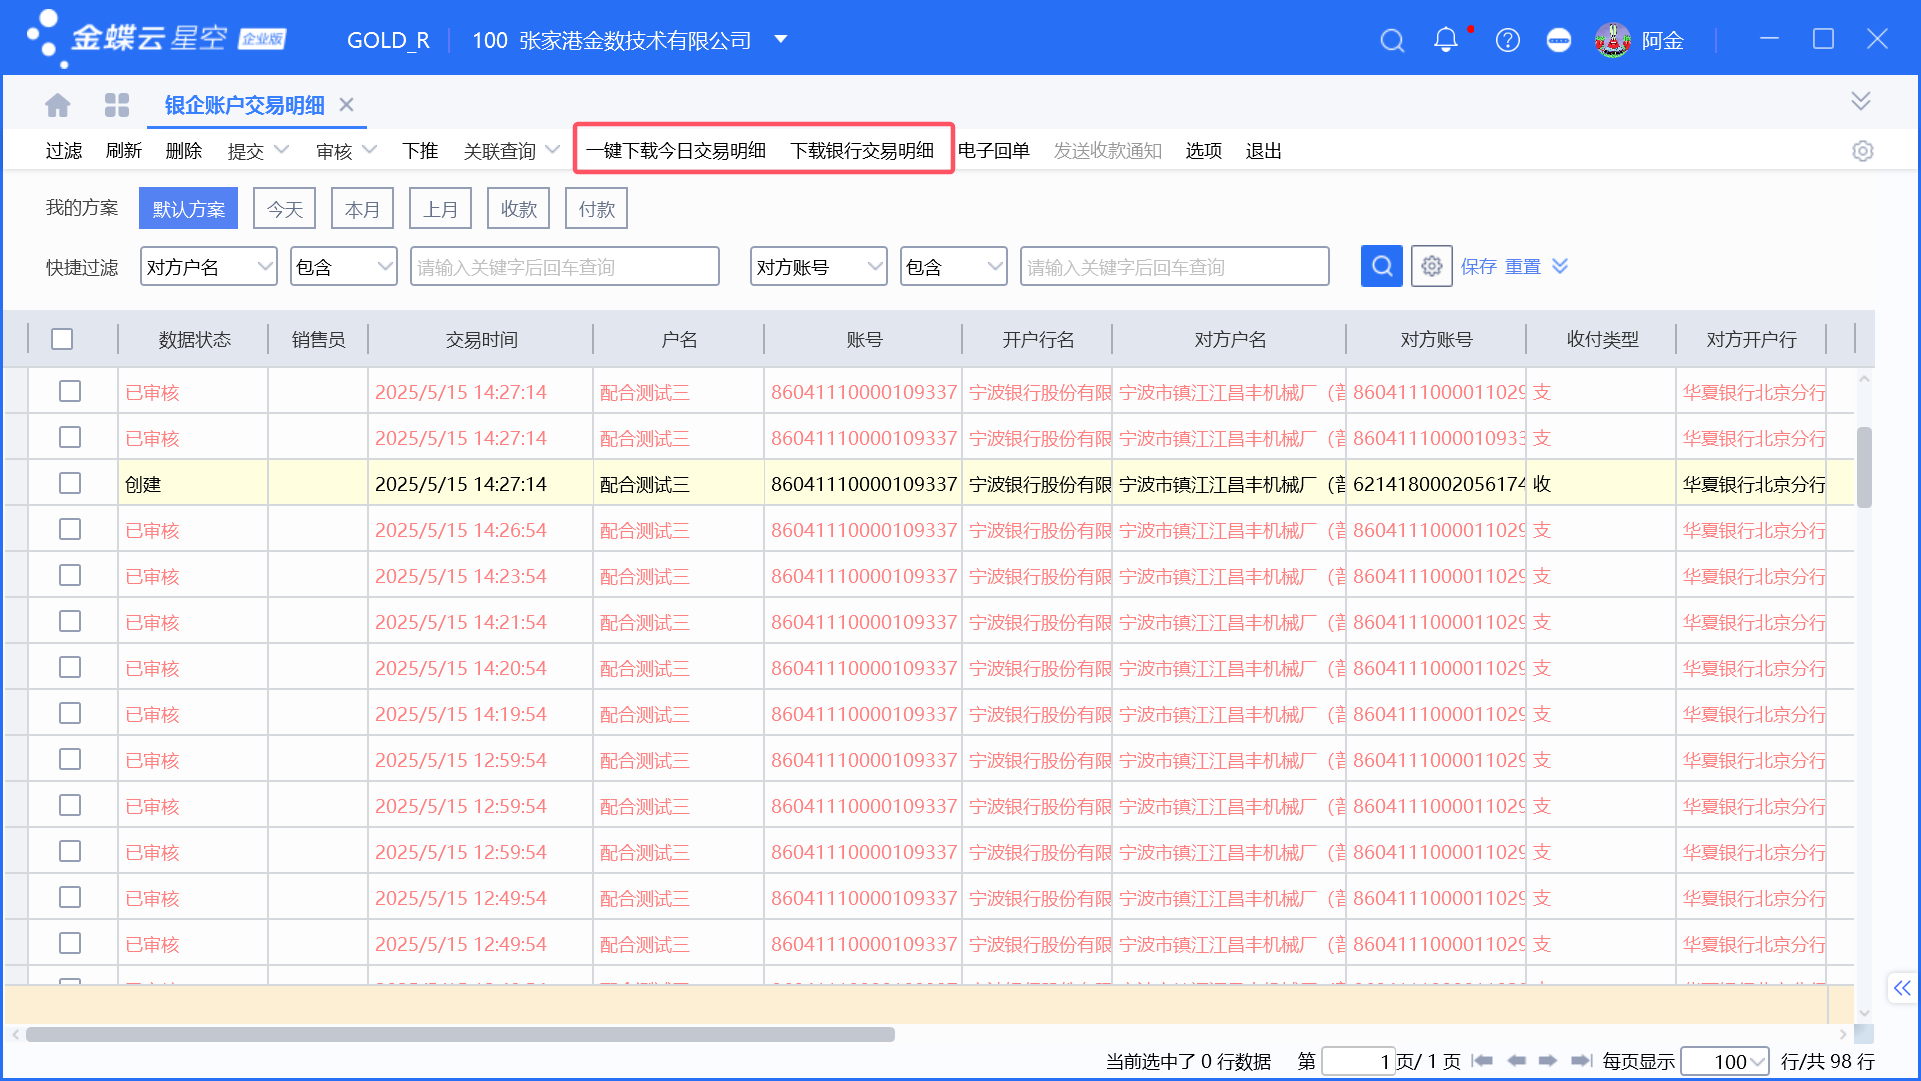Open the company selector dropdown arrow

[781, 40]
